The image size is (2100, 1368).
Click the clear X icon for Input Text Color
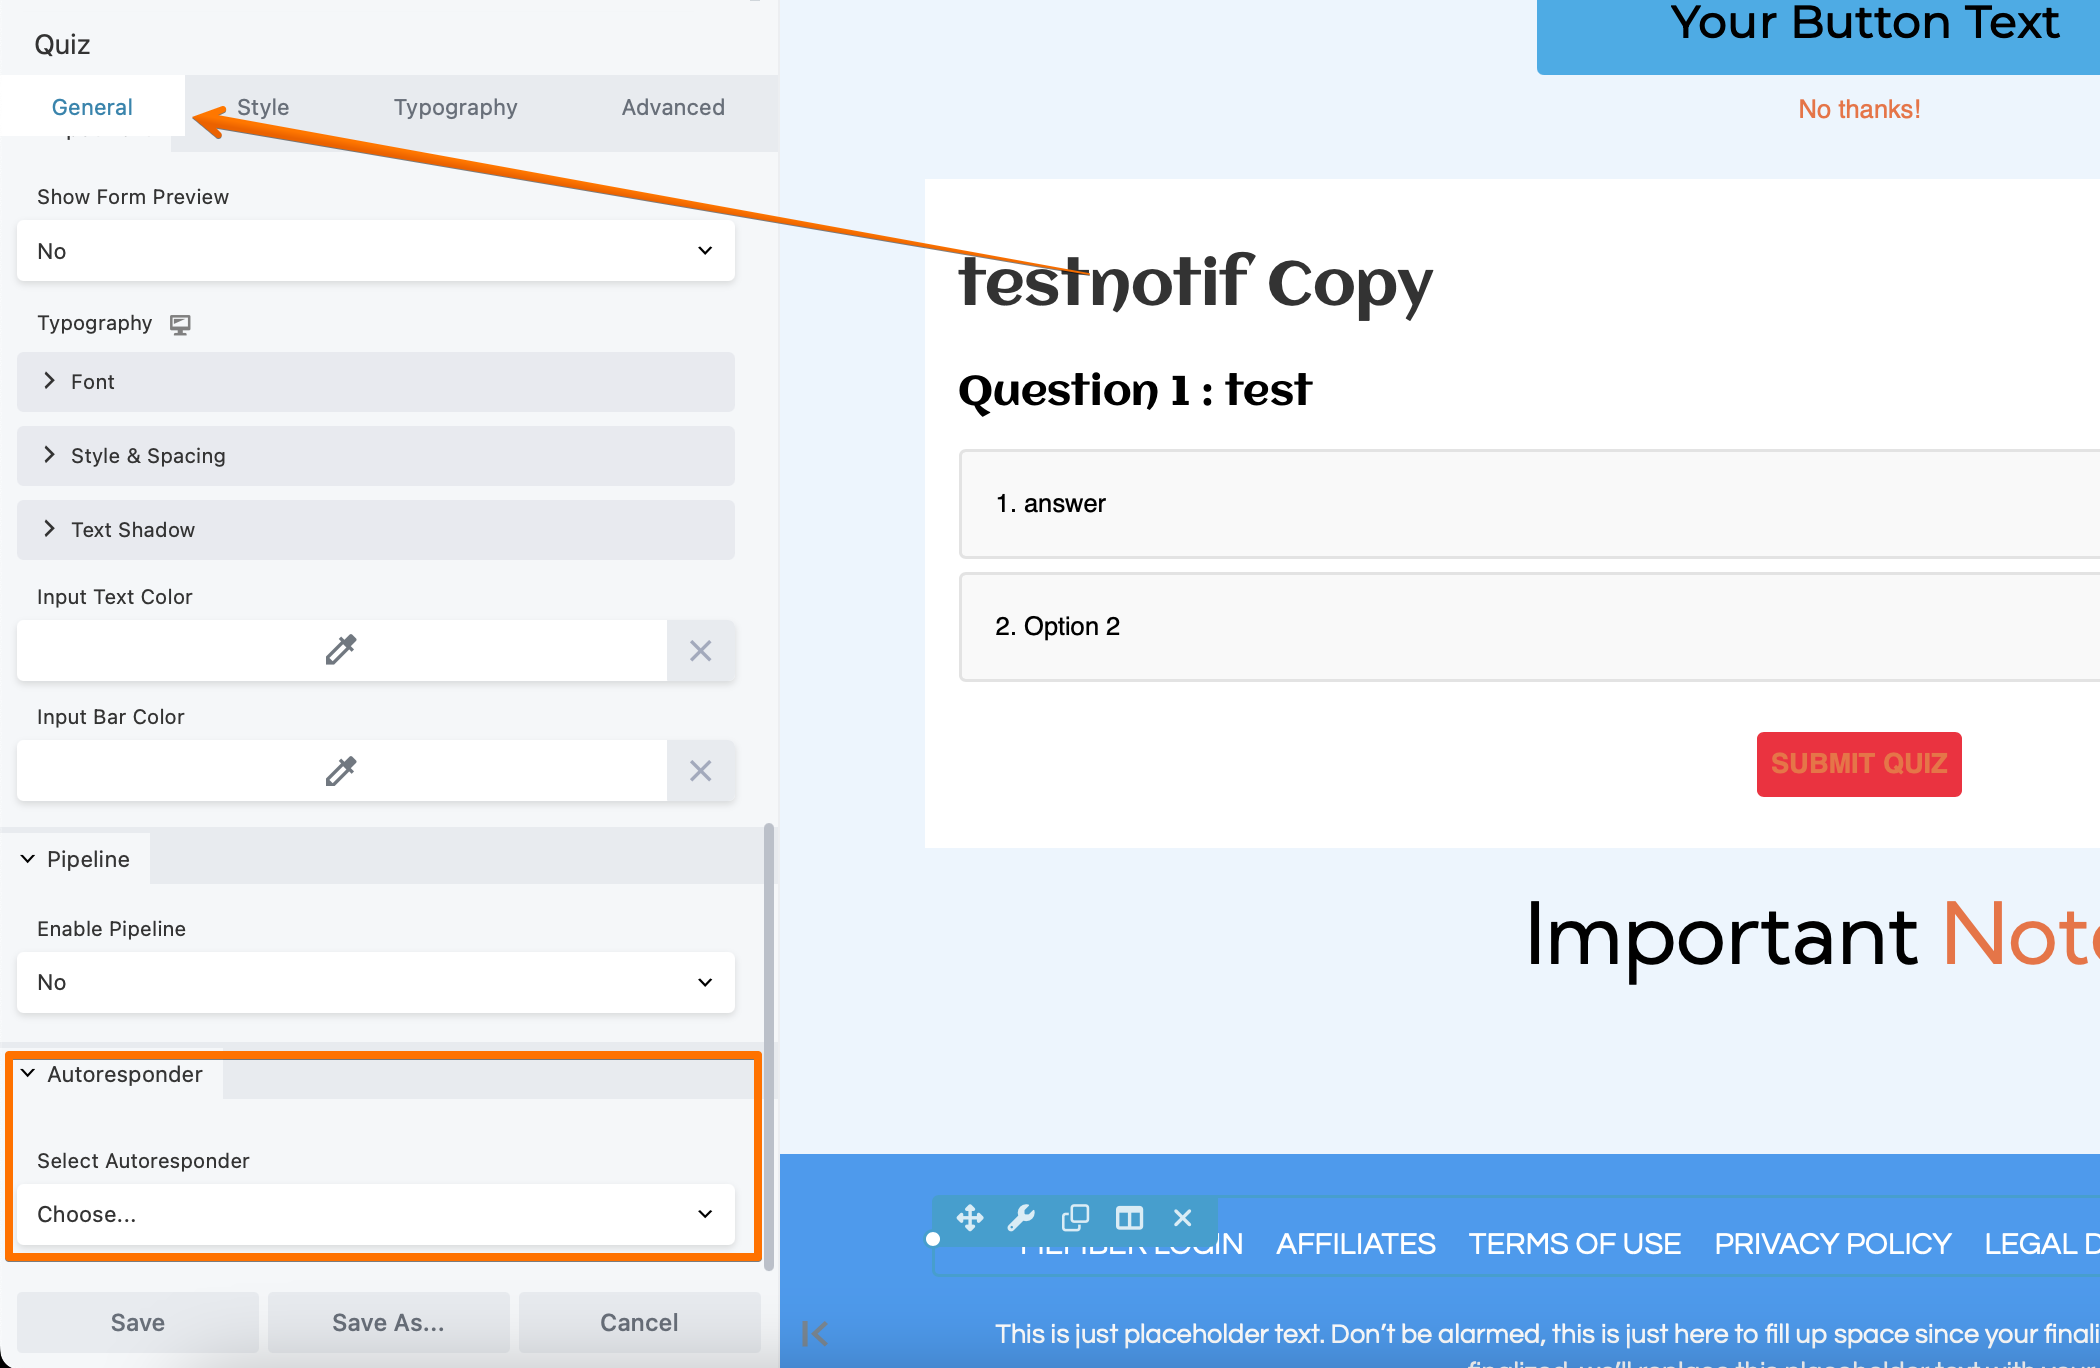click(x=701, y=650)
